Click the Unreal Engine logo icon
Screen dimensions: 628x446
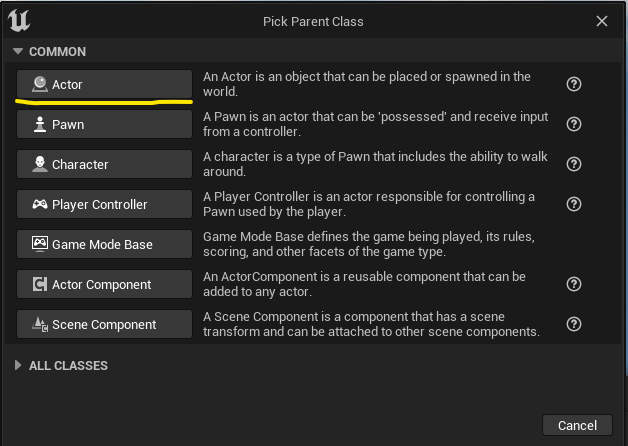(19, 20)
